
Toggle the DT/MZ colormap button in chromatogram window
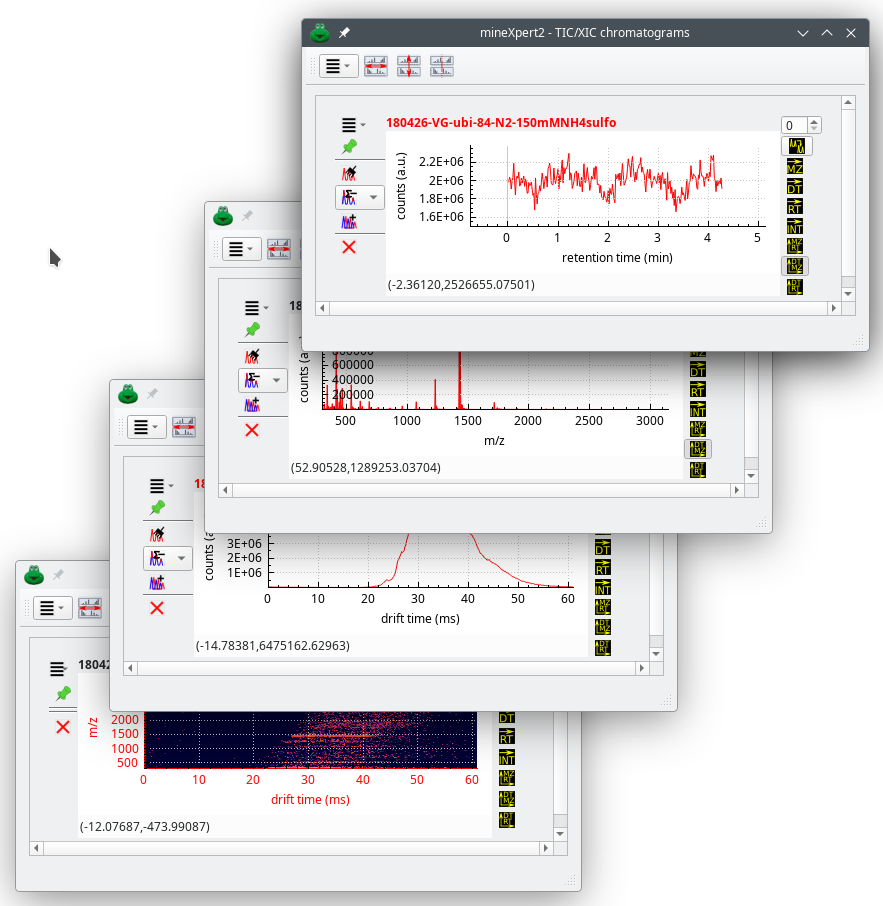[796, 266]
